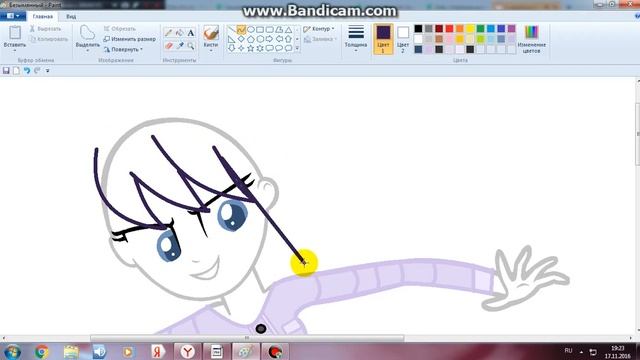Select the Text tool
The width and height of the screenshot is (640, 360).
click(191, 33)
